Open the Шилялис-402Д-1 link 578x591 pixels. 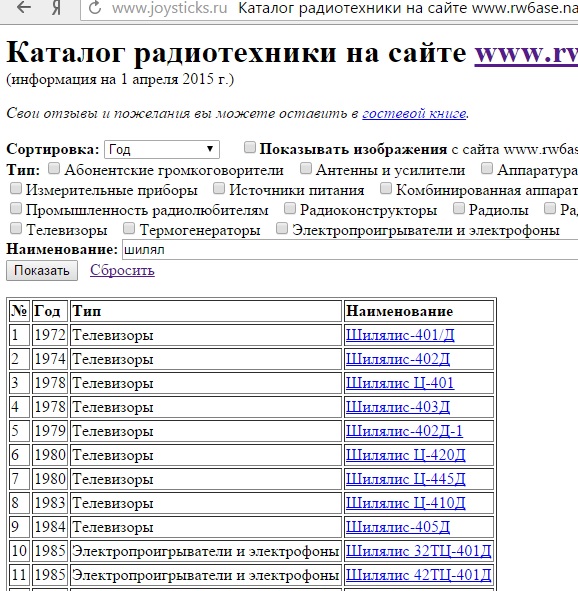(x=404, y=431)
